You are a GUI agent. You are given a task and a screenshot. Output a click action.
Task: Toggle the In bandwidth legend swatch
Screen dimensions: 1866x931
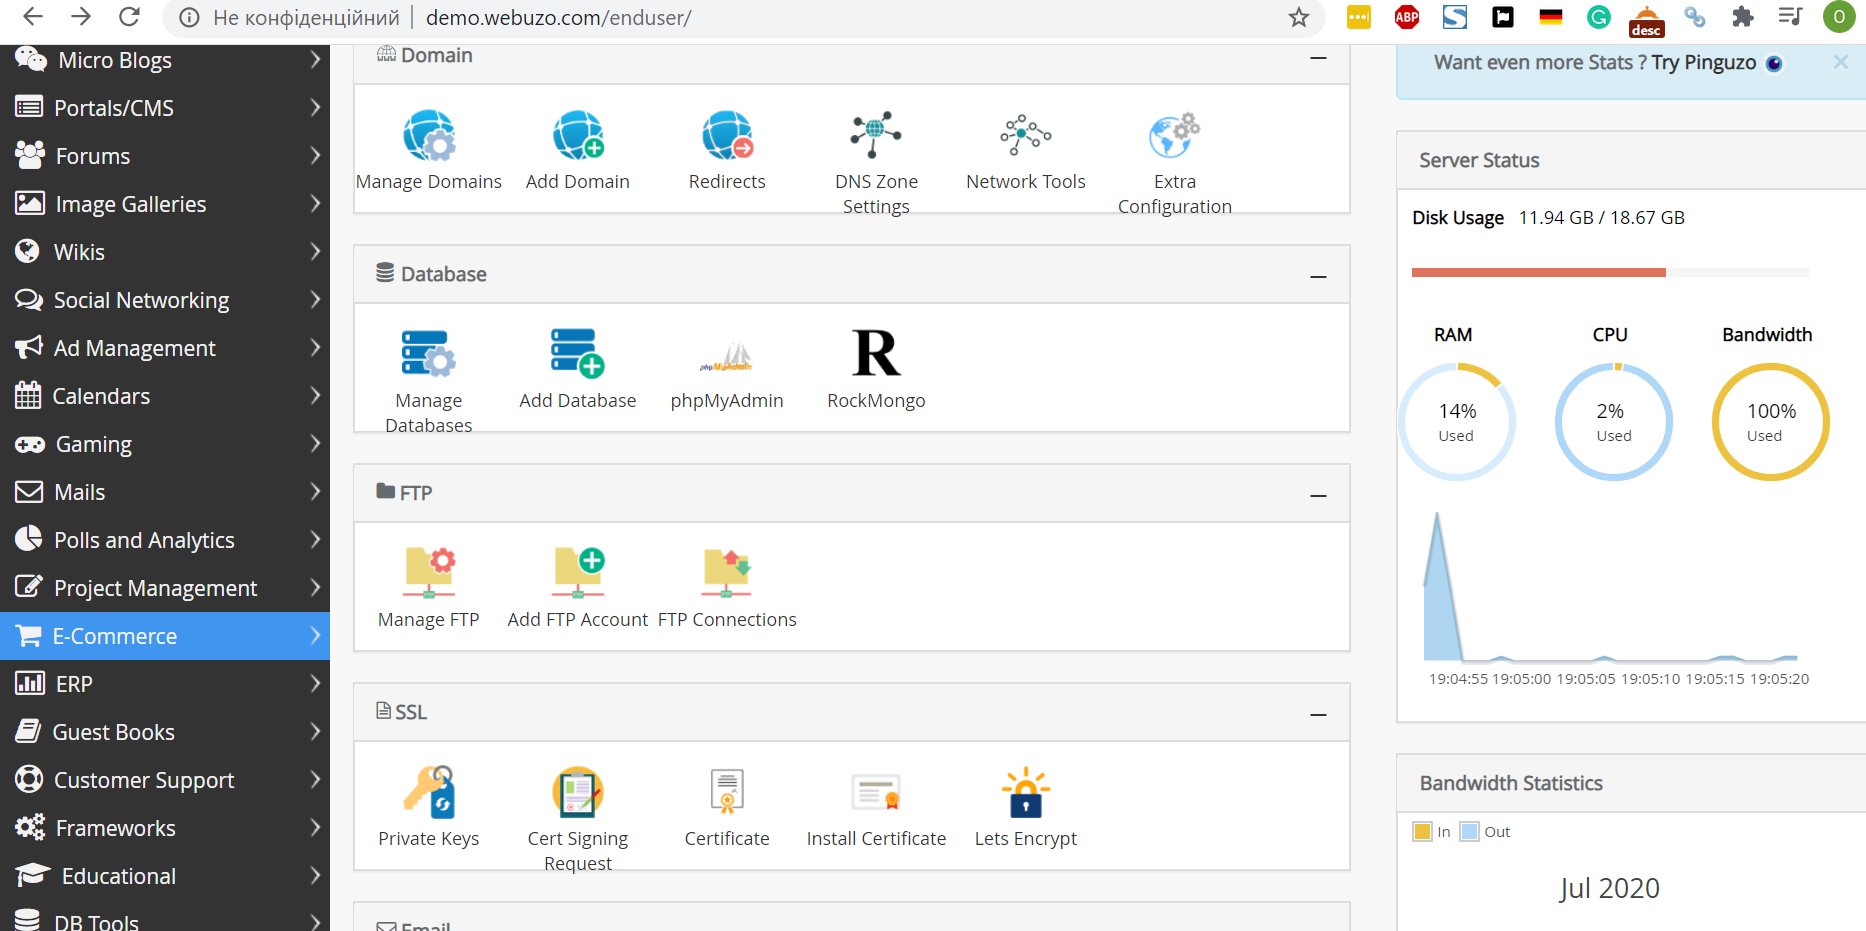click(1422, 832)
